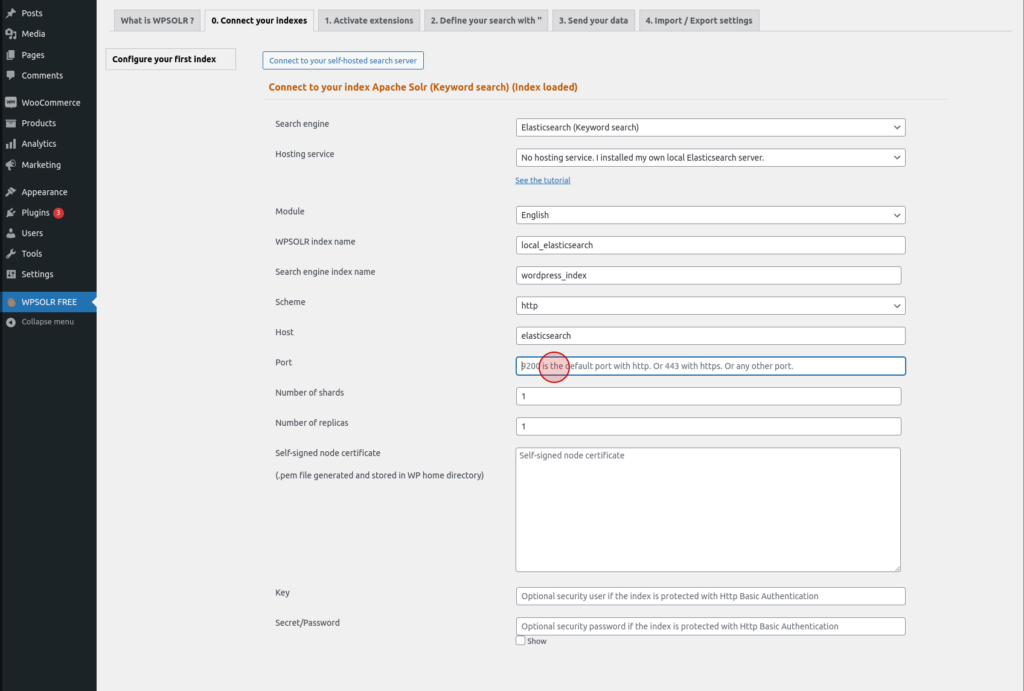The image size is (1024, 691).
Task: Open Settings menu in sidebar
Action: point(37,274)
